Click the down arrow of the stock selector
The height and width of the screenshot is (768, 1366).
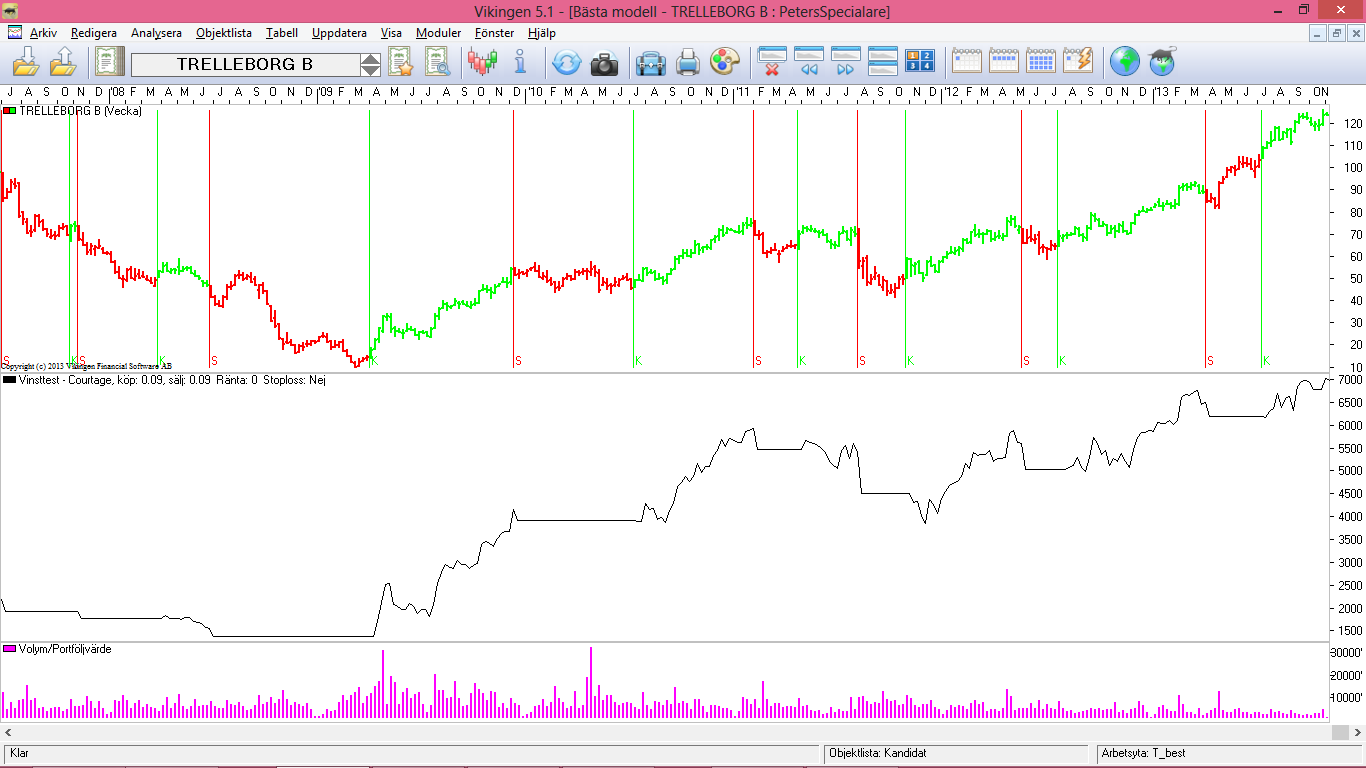coord(370,70)
